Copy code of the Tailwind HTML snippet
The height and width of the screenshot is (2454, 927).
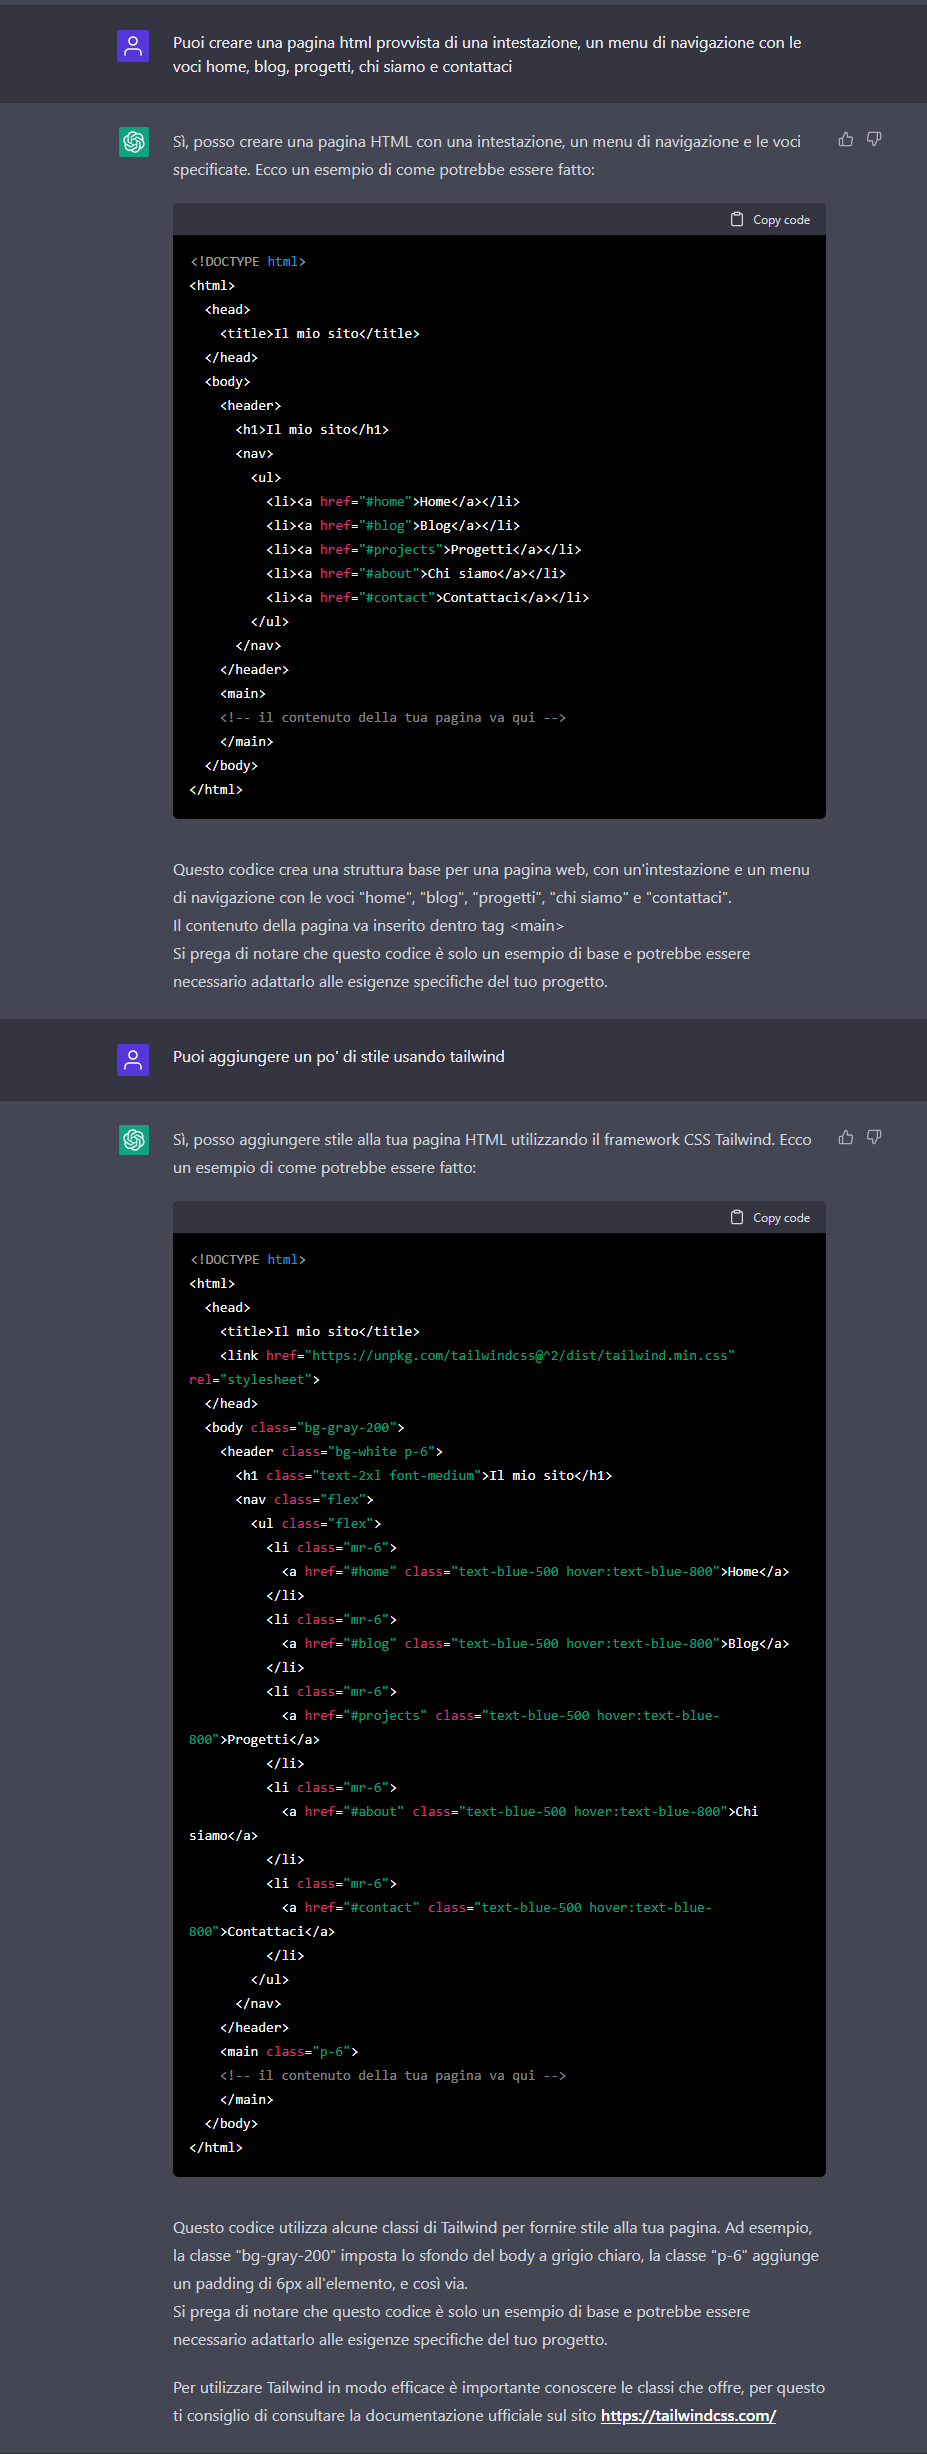770,1217
